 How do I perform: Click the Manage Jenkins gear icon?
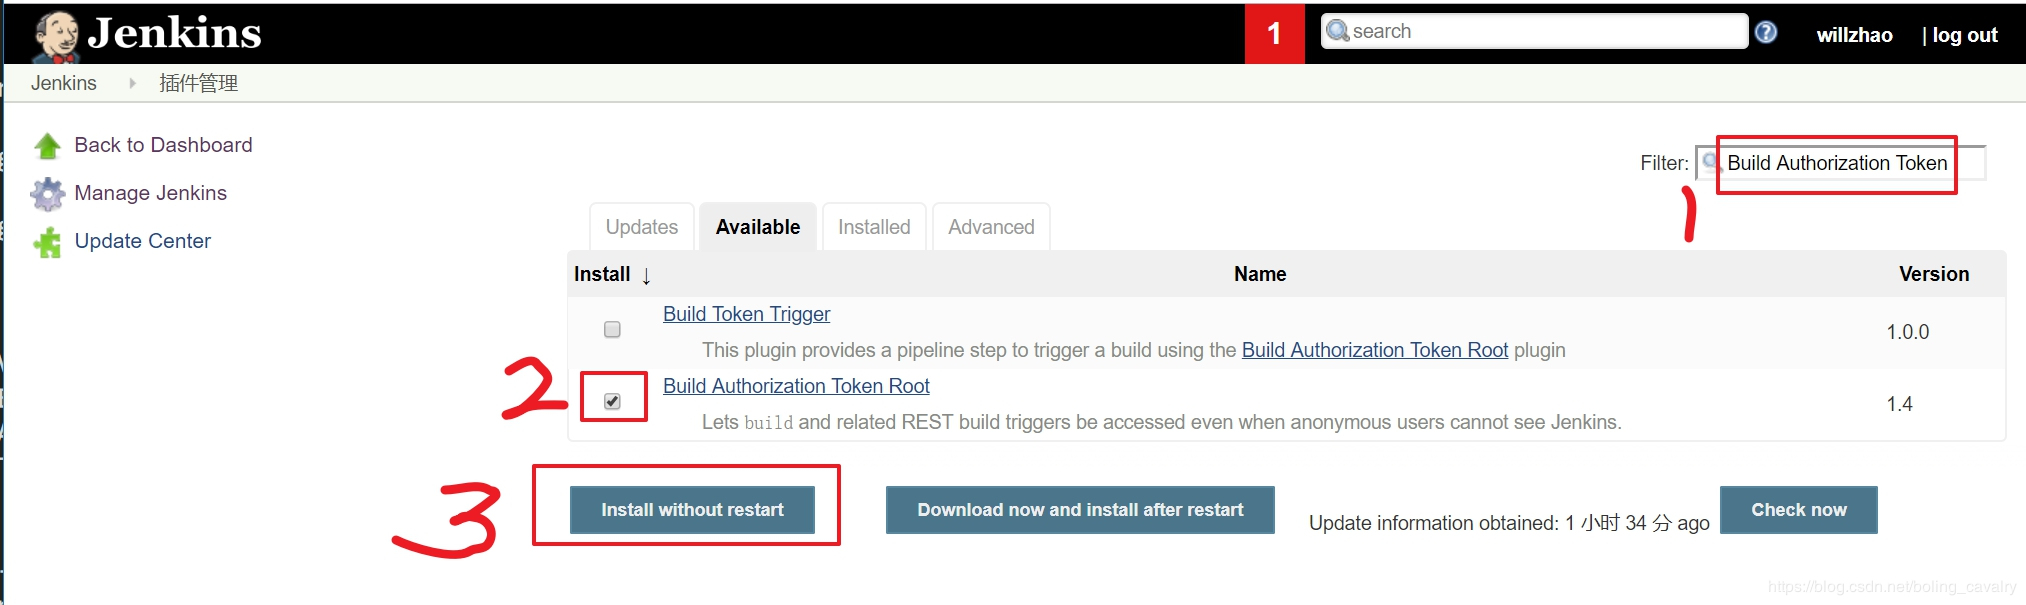click(47, 194)
